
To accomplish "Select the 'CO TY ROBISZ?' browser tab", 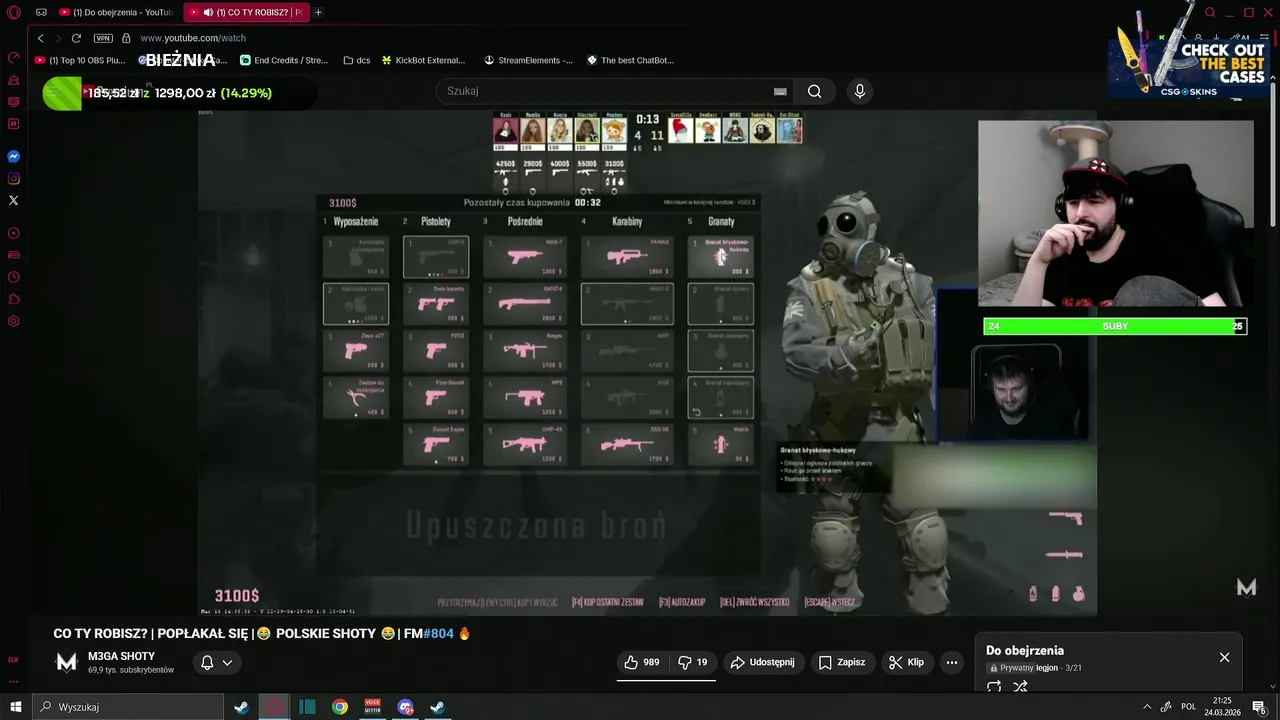I will click(246, 12).
